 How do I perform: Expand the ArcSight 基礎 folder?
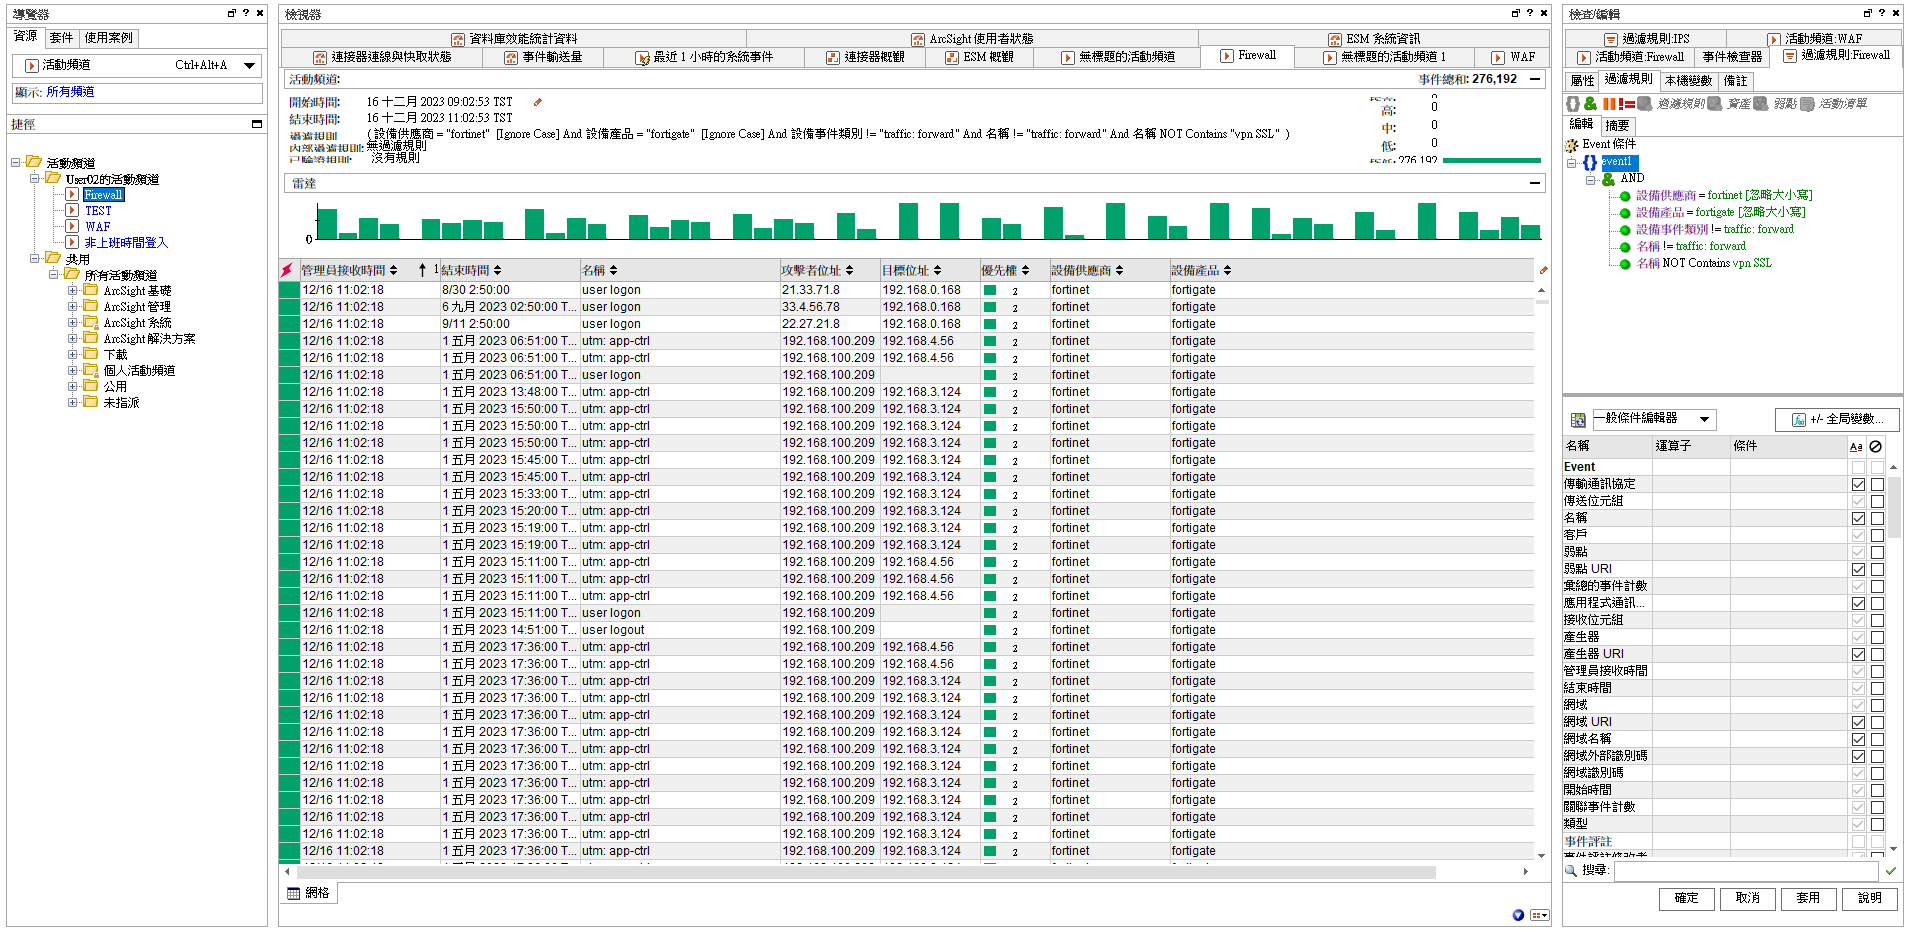pos(73,291)
